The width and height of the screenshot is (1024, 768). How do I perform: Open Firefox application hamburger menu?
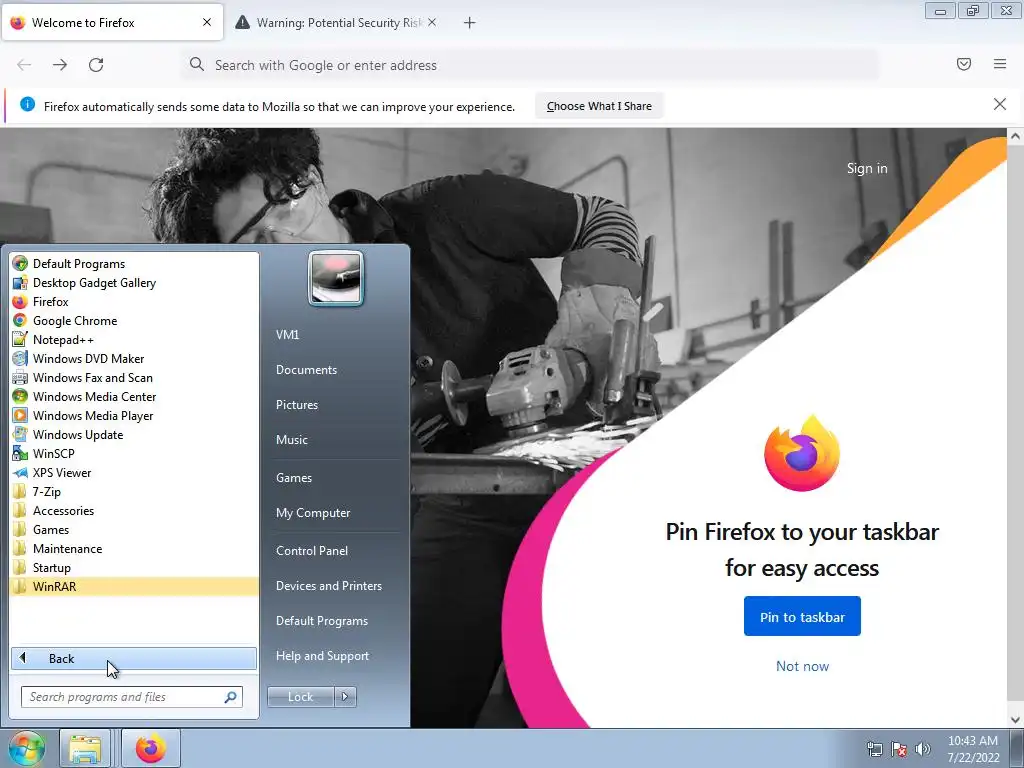point(1000,64)
